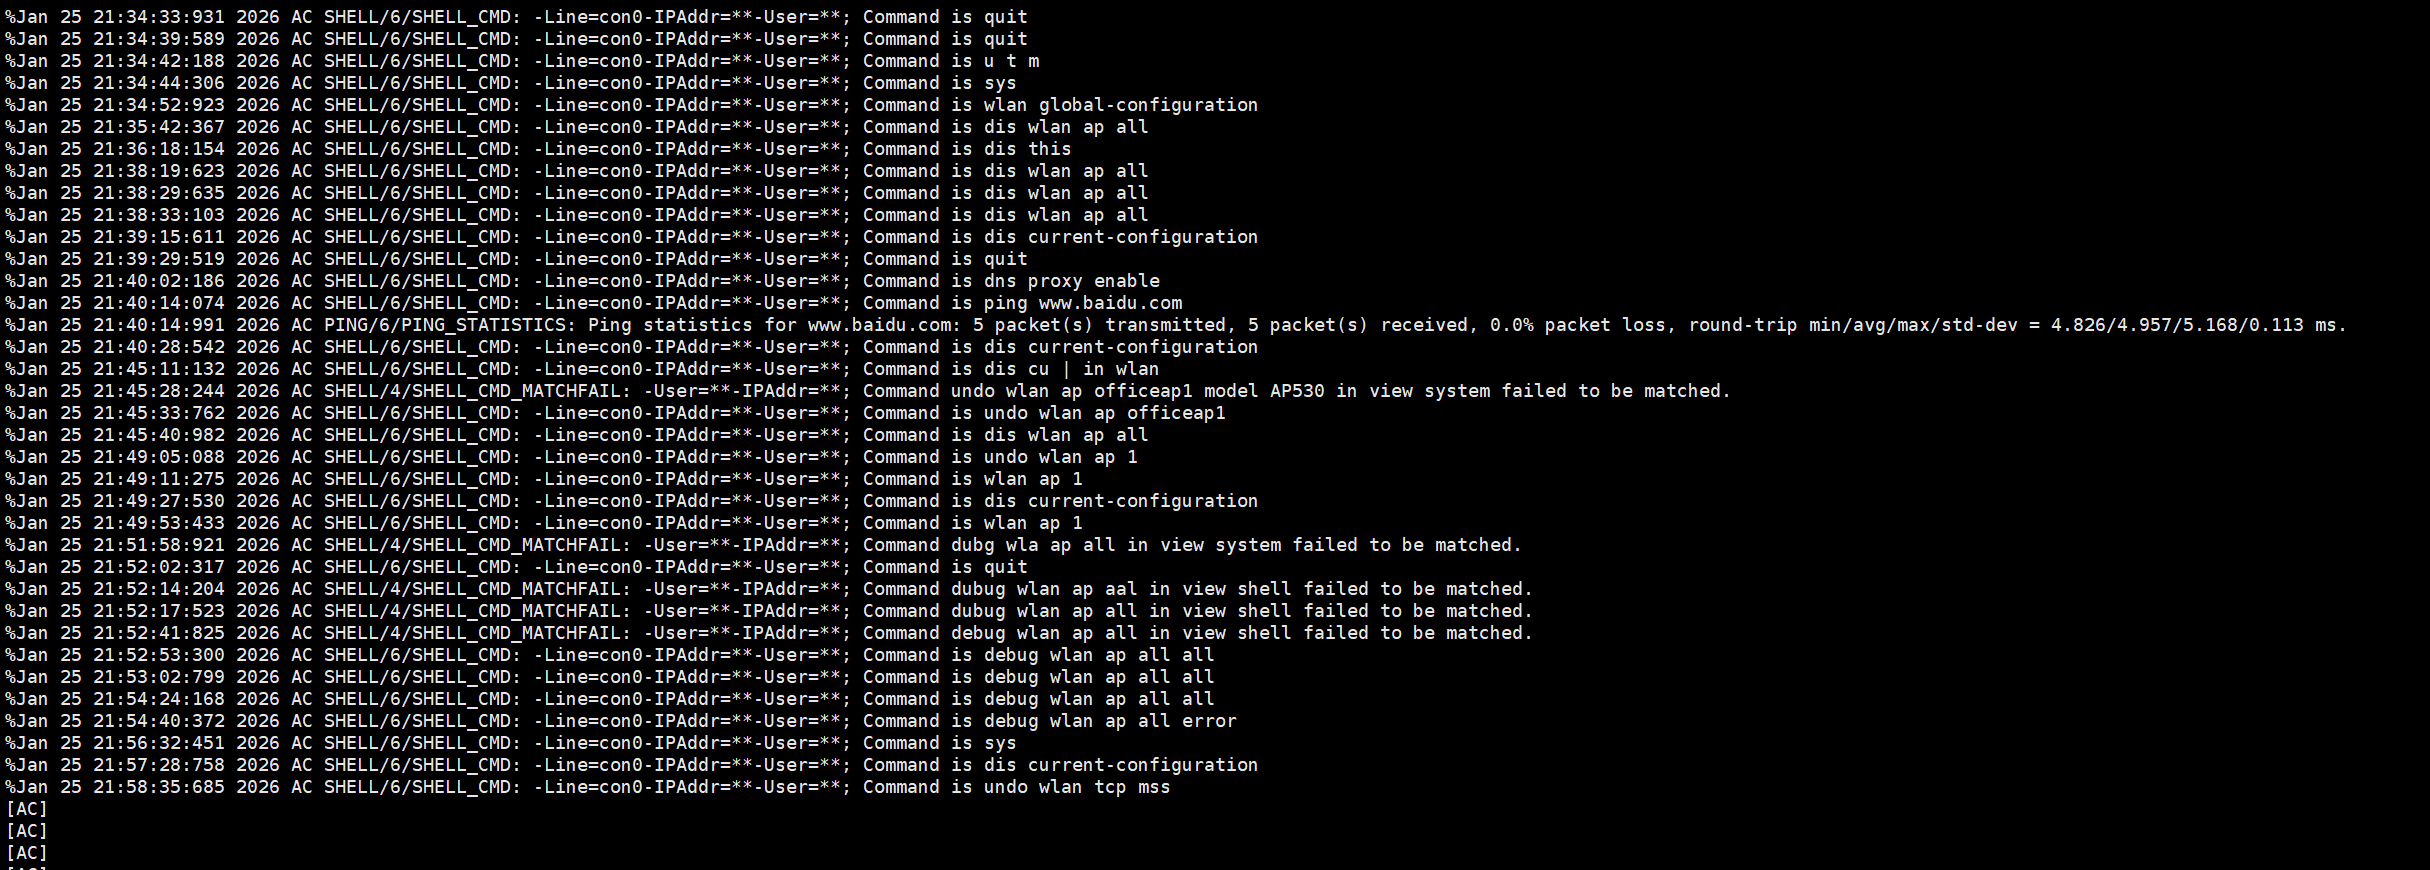Click the round-trip values 4.826/4.957/5.168/0.113
This screenshot has width=2430, height=870.
click(x=2177, y=325)
